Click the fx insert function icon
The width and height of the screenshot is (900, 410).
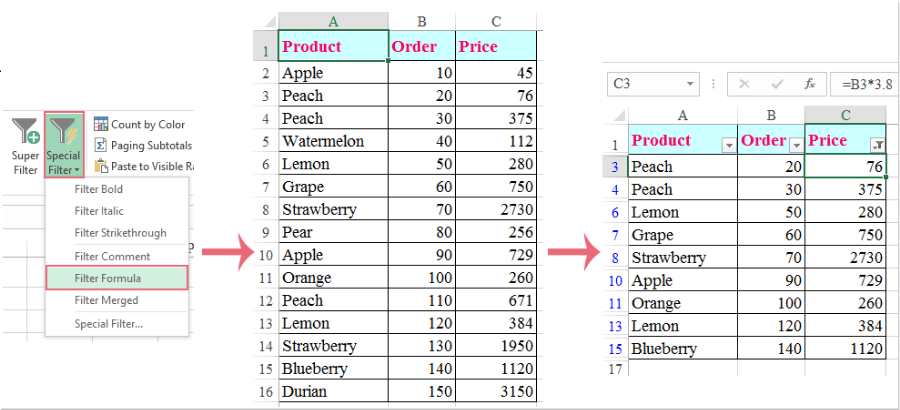pyautogui.click(x=810, y=84)
